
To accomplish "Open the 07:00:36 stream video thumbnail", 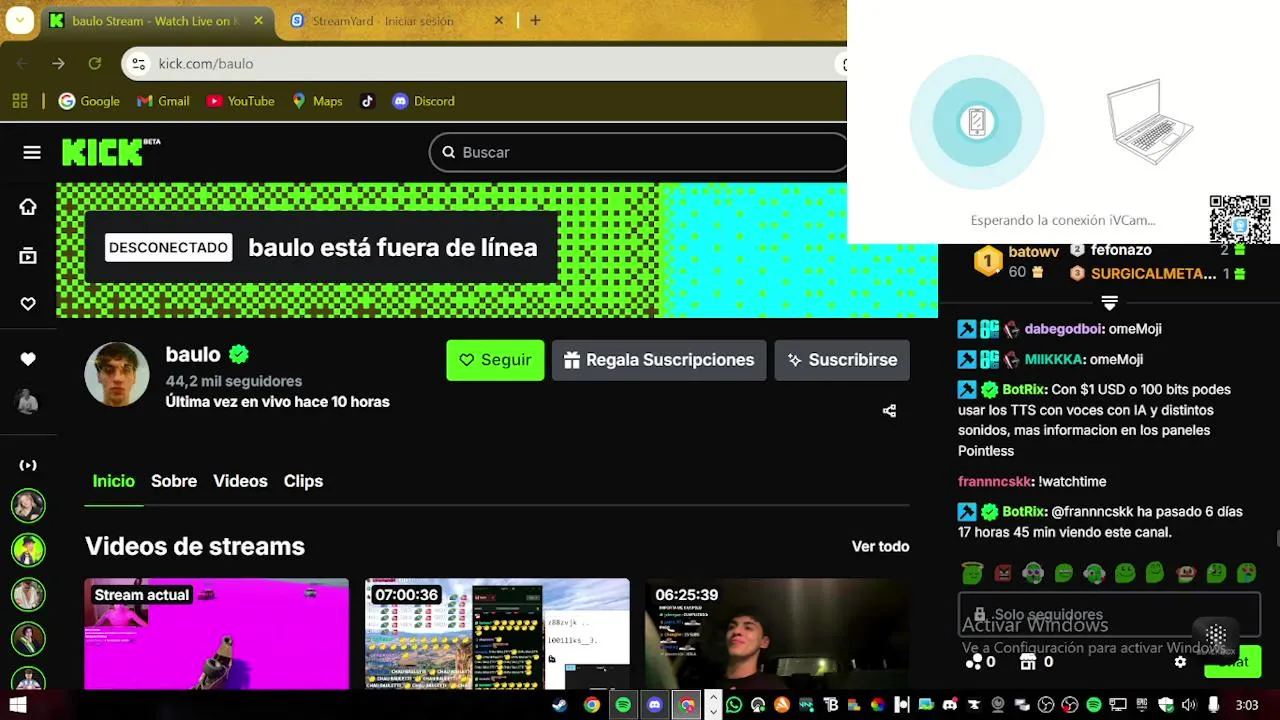I will [497, 634].
